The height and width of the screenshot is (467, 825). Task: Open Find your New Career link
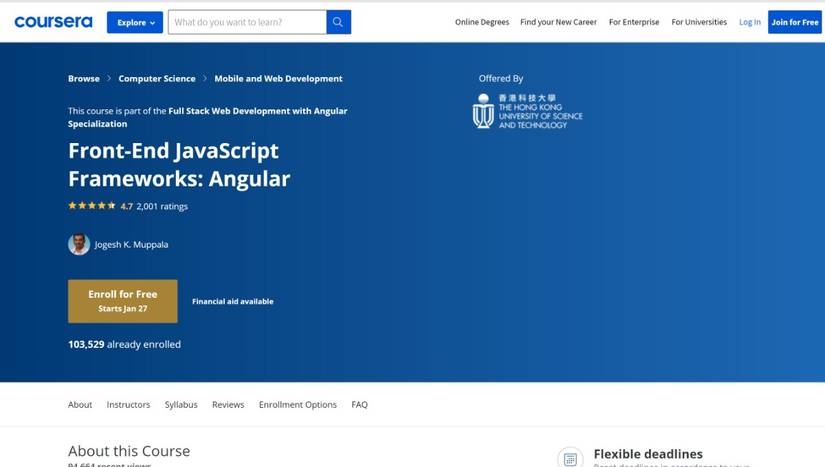point(558,22)
